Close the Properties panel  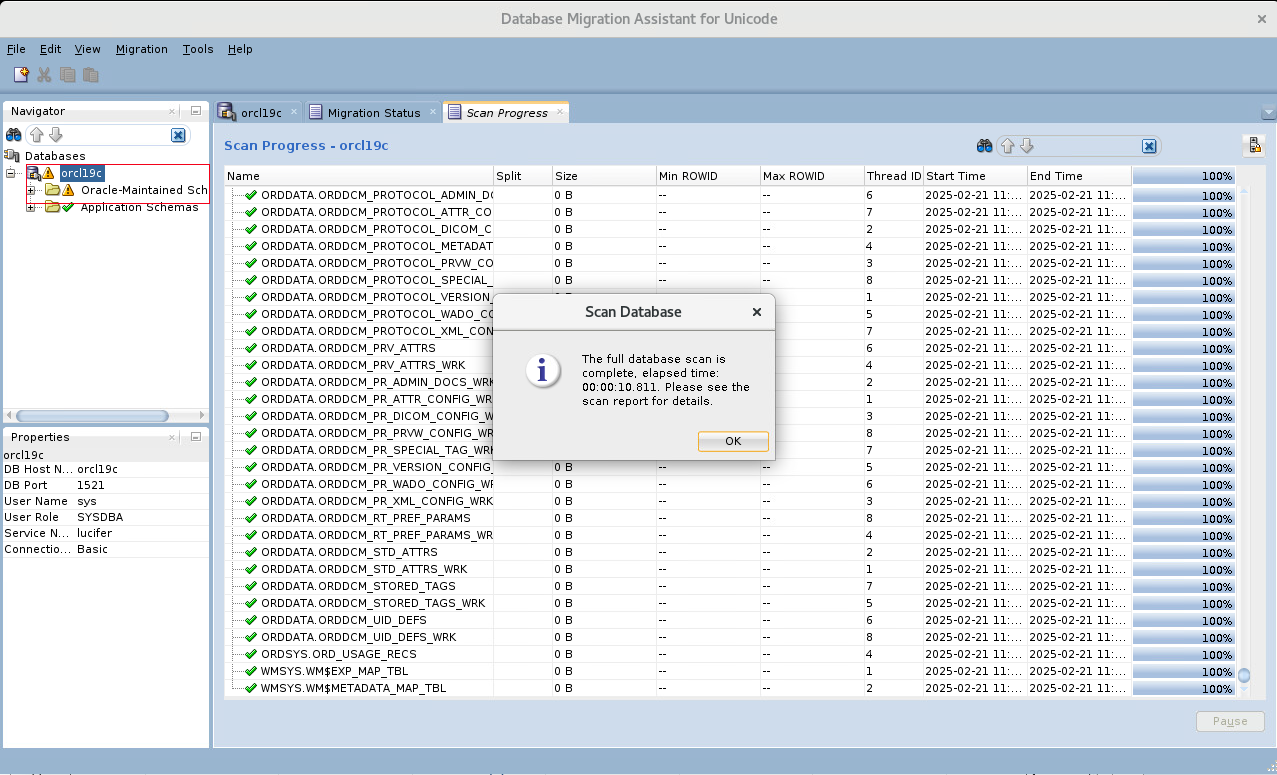[172, 438]
